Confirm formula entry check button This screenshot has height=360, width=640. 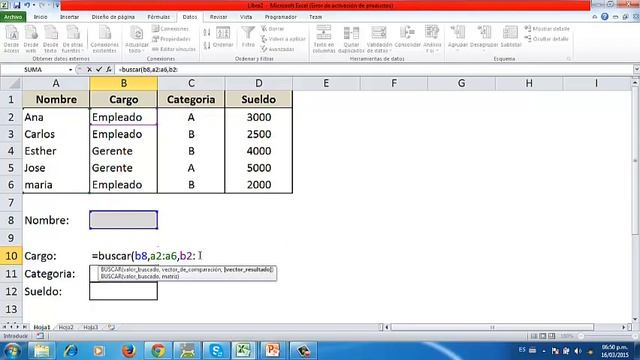[x=99, y=69]
